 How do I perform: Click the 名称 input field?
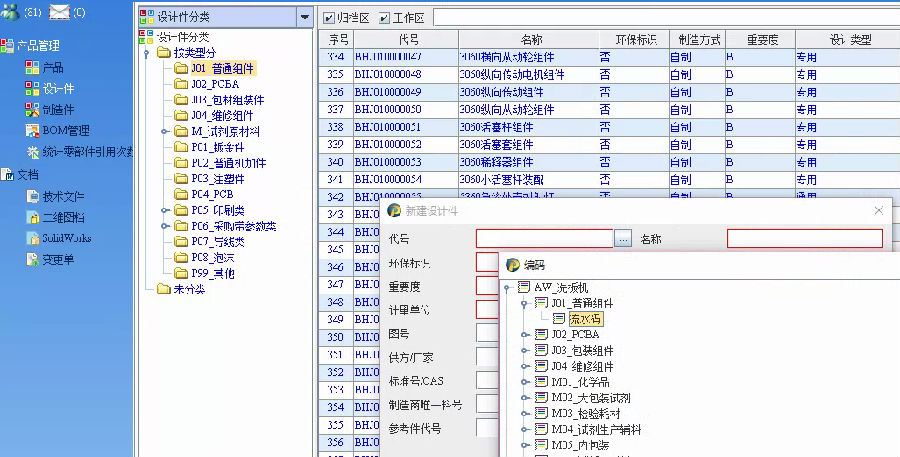pos(804,239)
